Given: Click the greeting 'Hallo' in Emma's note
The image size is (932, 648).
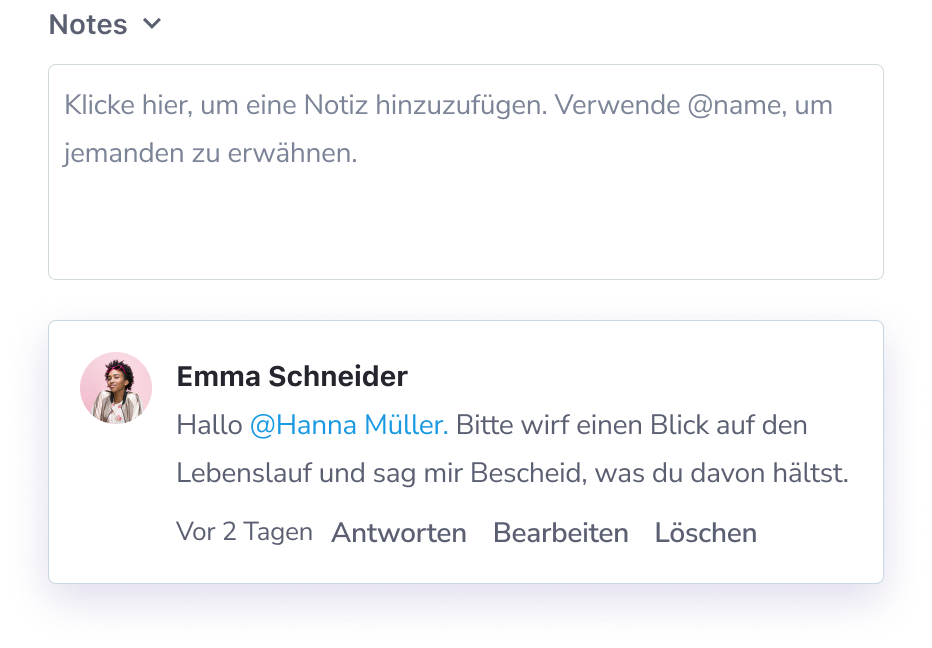Looking at the screenshot, I should click(208, 425).
